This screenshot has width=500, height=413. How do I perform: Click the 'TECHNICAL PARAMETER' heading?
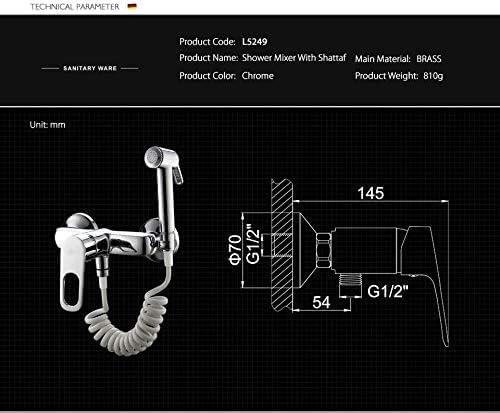[75, 7]
